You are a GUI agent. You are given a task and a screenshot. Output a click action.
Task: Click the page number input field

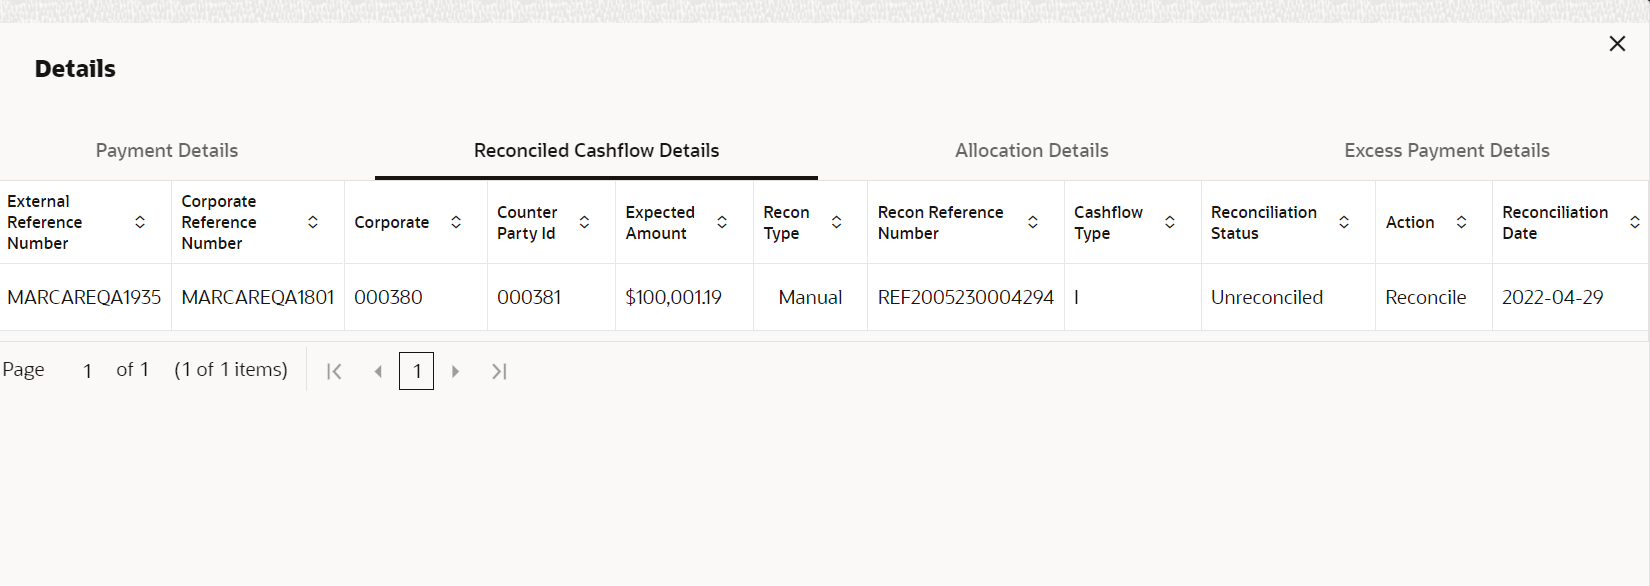[x=88, y=371]
